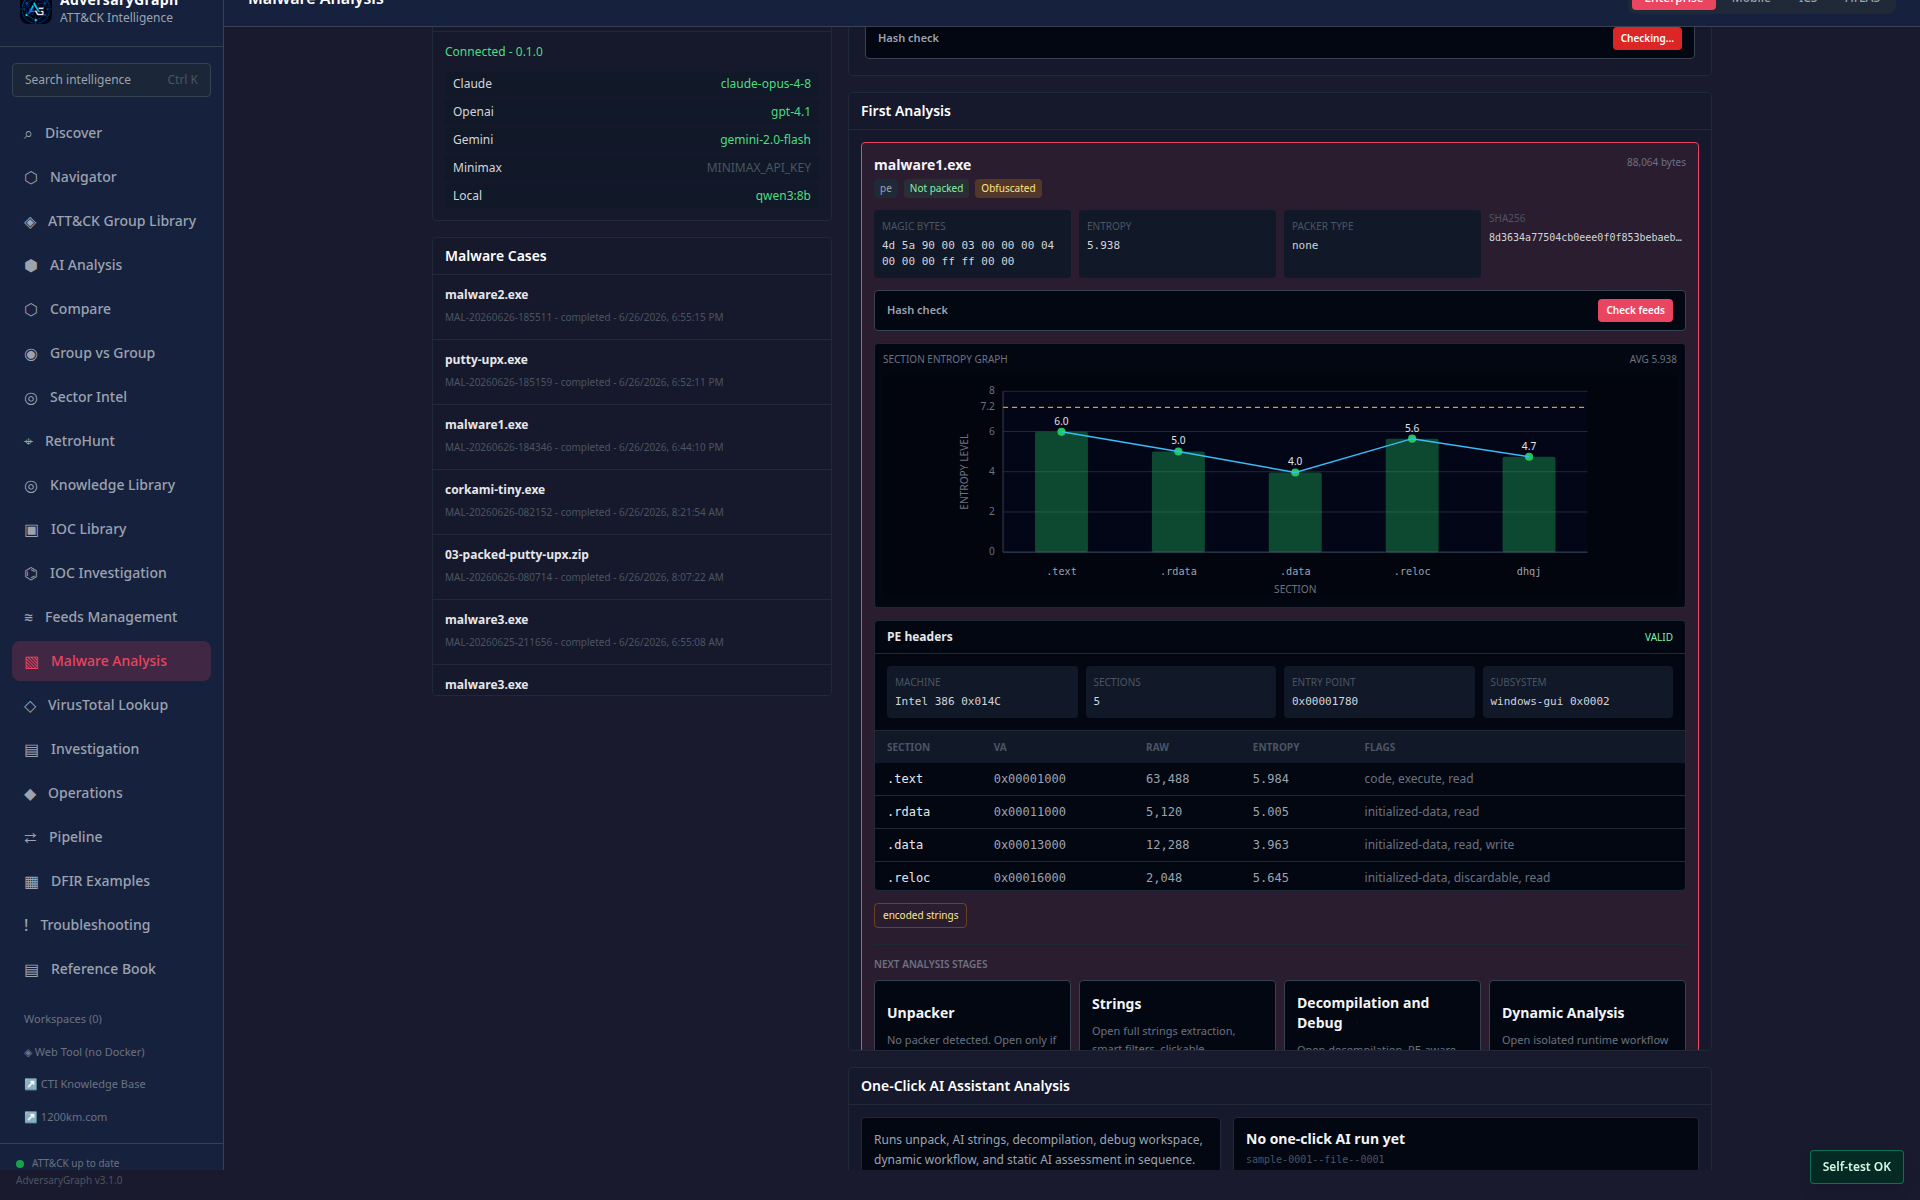
Task: Go to AI Analysis page
Action: (x=111, y=265)
